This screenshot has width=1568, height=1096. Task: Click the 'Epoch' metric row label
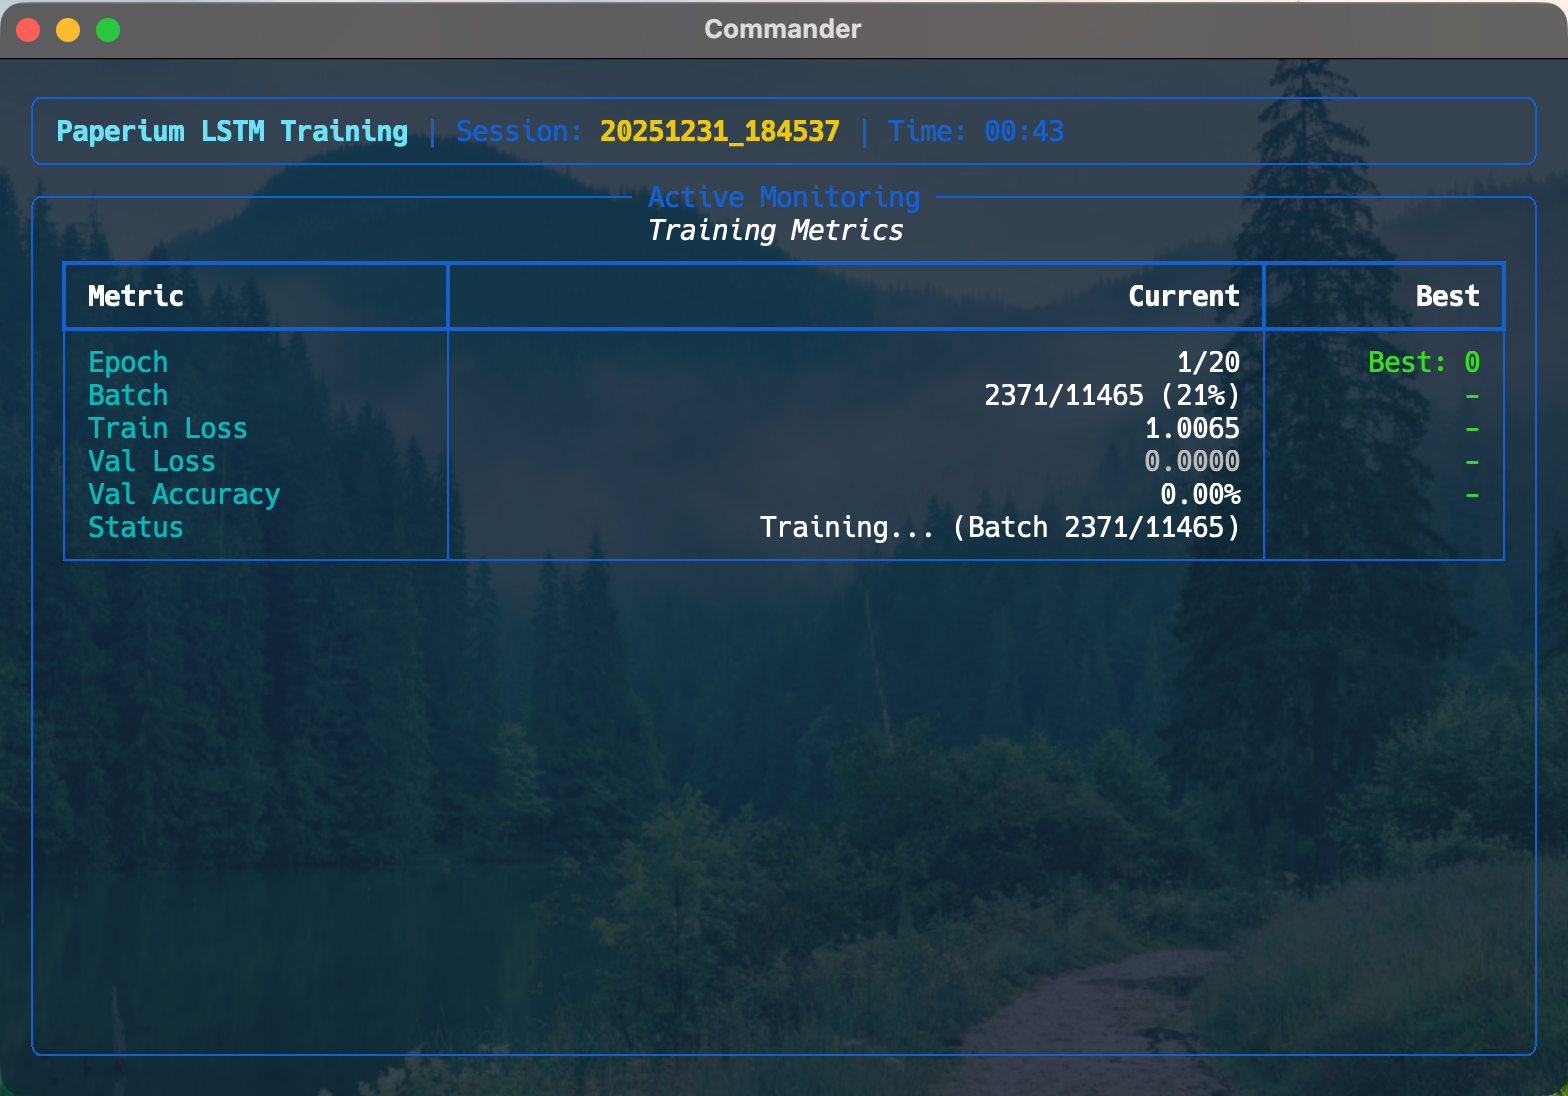pos(128,362)
